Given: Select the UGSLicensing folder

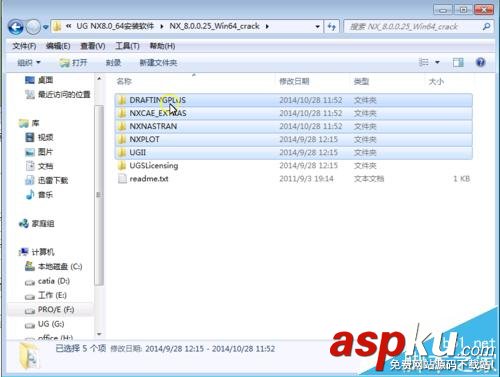Looking at the screenshot, I should click(x=294, y=165).
